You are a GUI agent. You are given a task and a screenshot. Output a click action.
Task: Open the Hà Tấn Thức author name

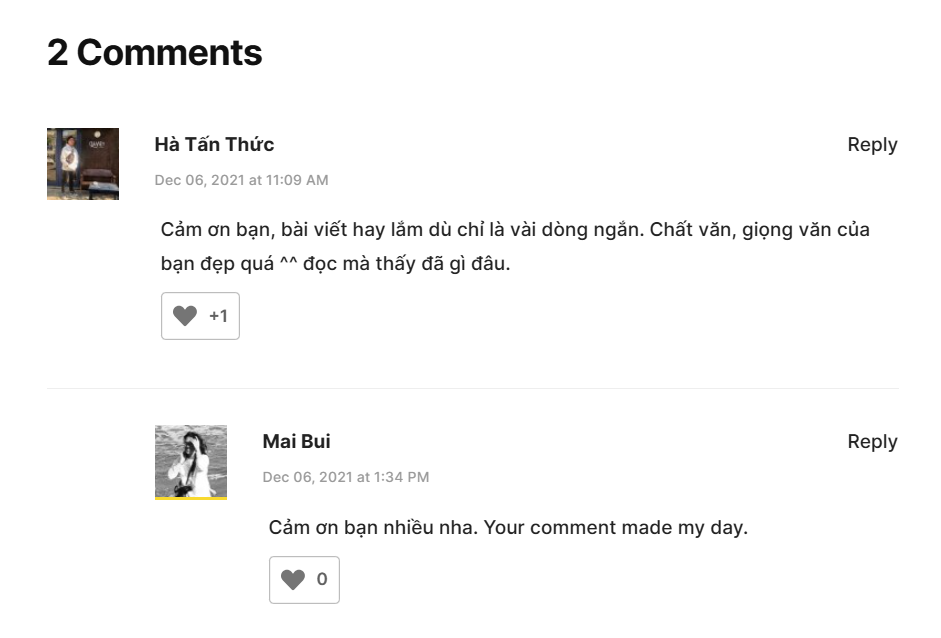214,144
